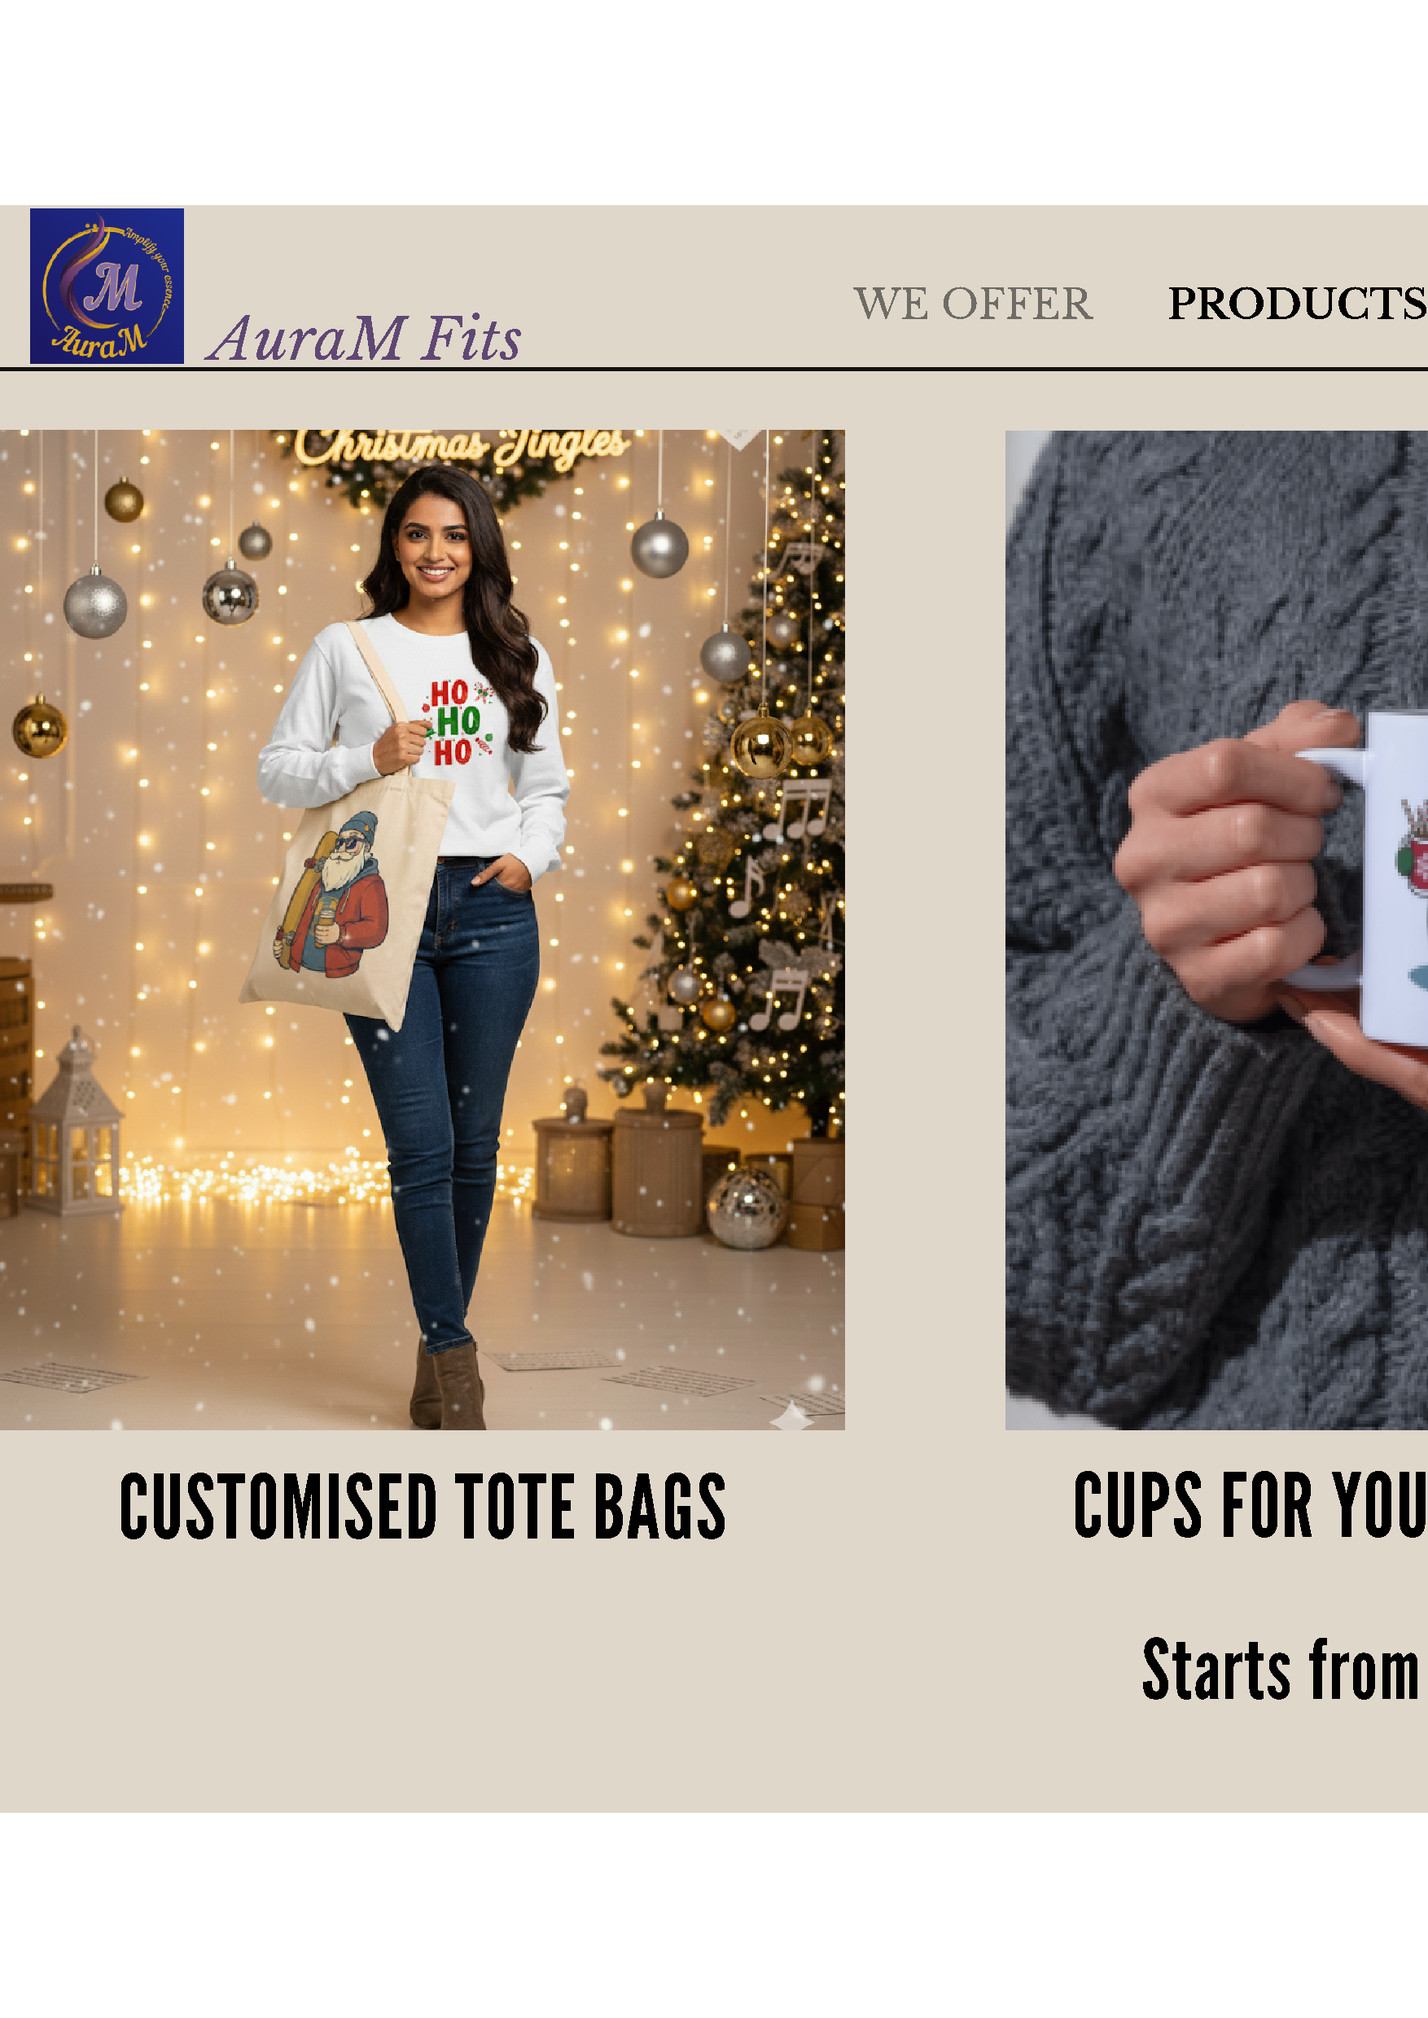Screen dimensions: 1428x2018
Task: Click the Santa skateboard print on tote bag
Action: click(333, 895)
